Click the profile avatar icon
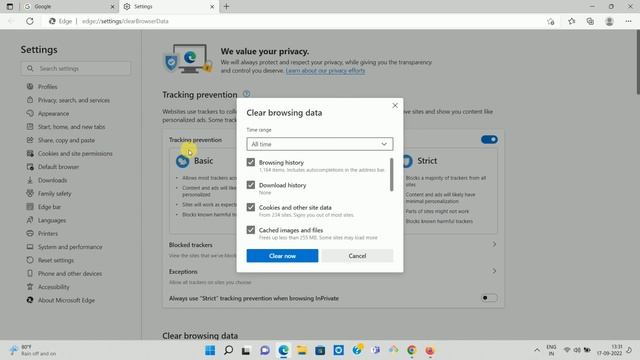Screen dimensions: 640x360 click(609, 21)
